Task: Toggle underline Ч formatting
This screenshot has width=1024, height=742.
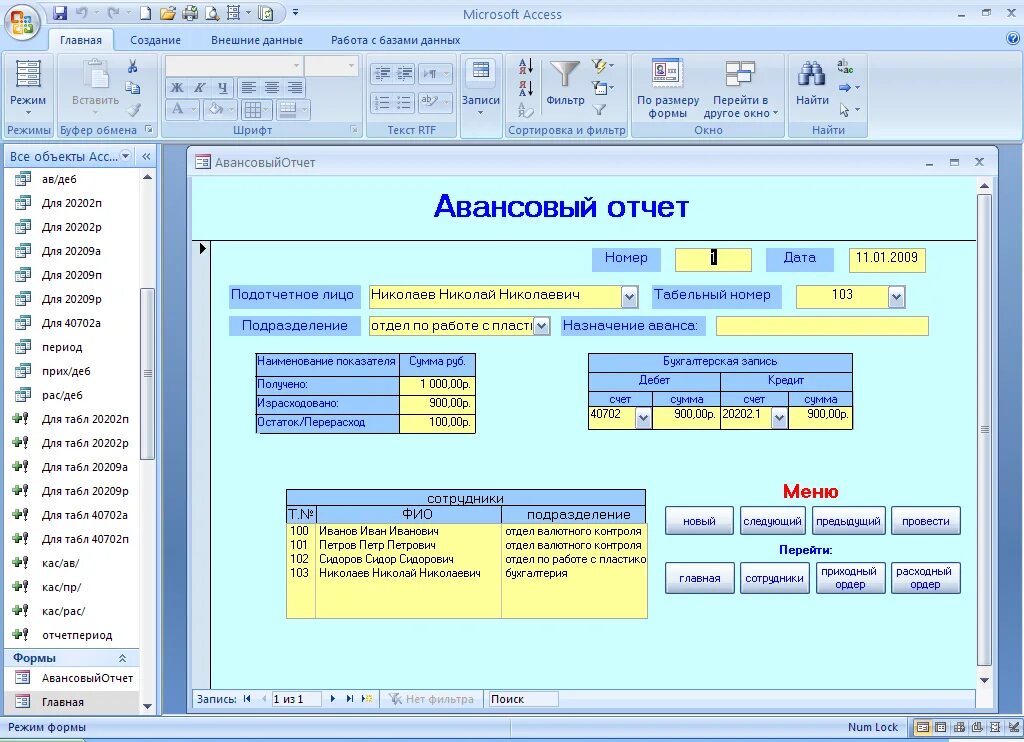Action: [x=223, y=87]
